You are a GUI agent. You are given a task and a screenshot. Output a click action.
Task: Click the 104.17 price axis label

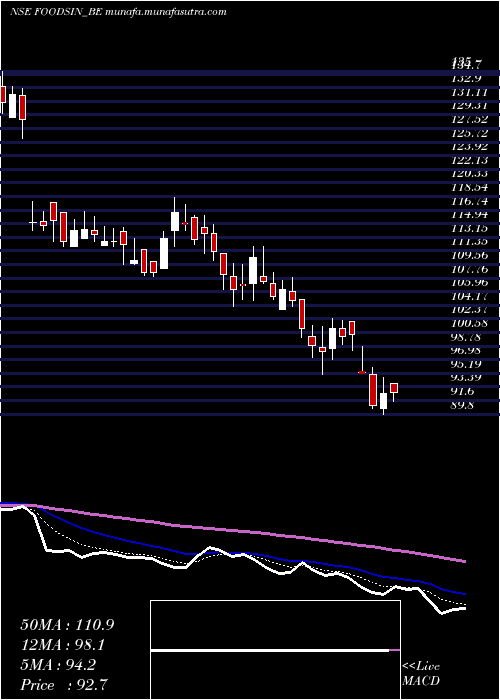pyautogui.click(x=470, y=296)
